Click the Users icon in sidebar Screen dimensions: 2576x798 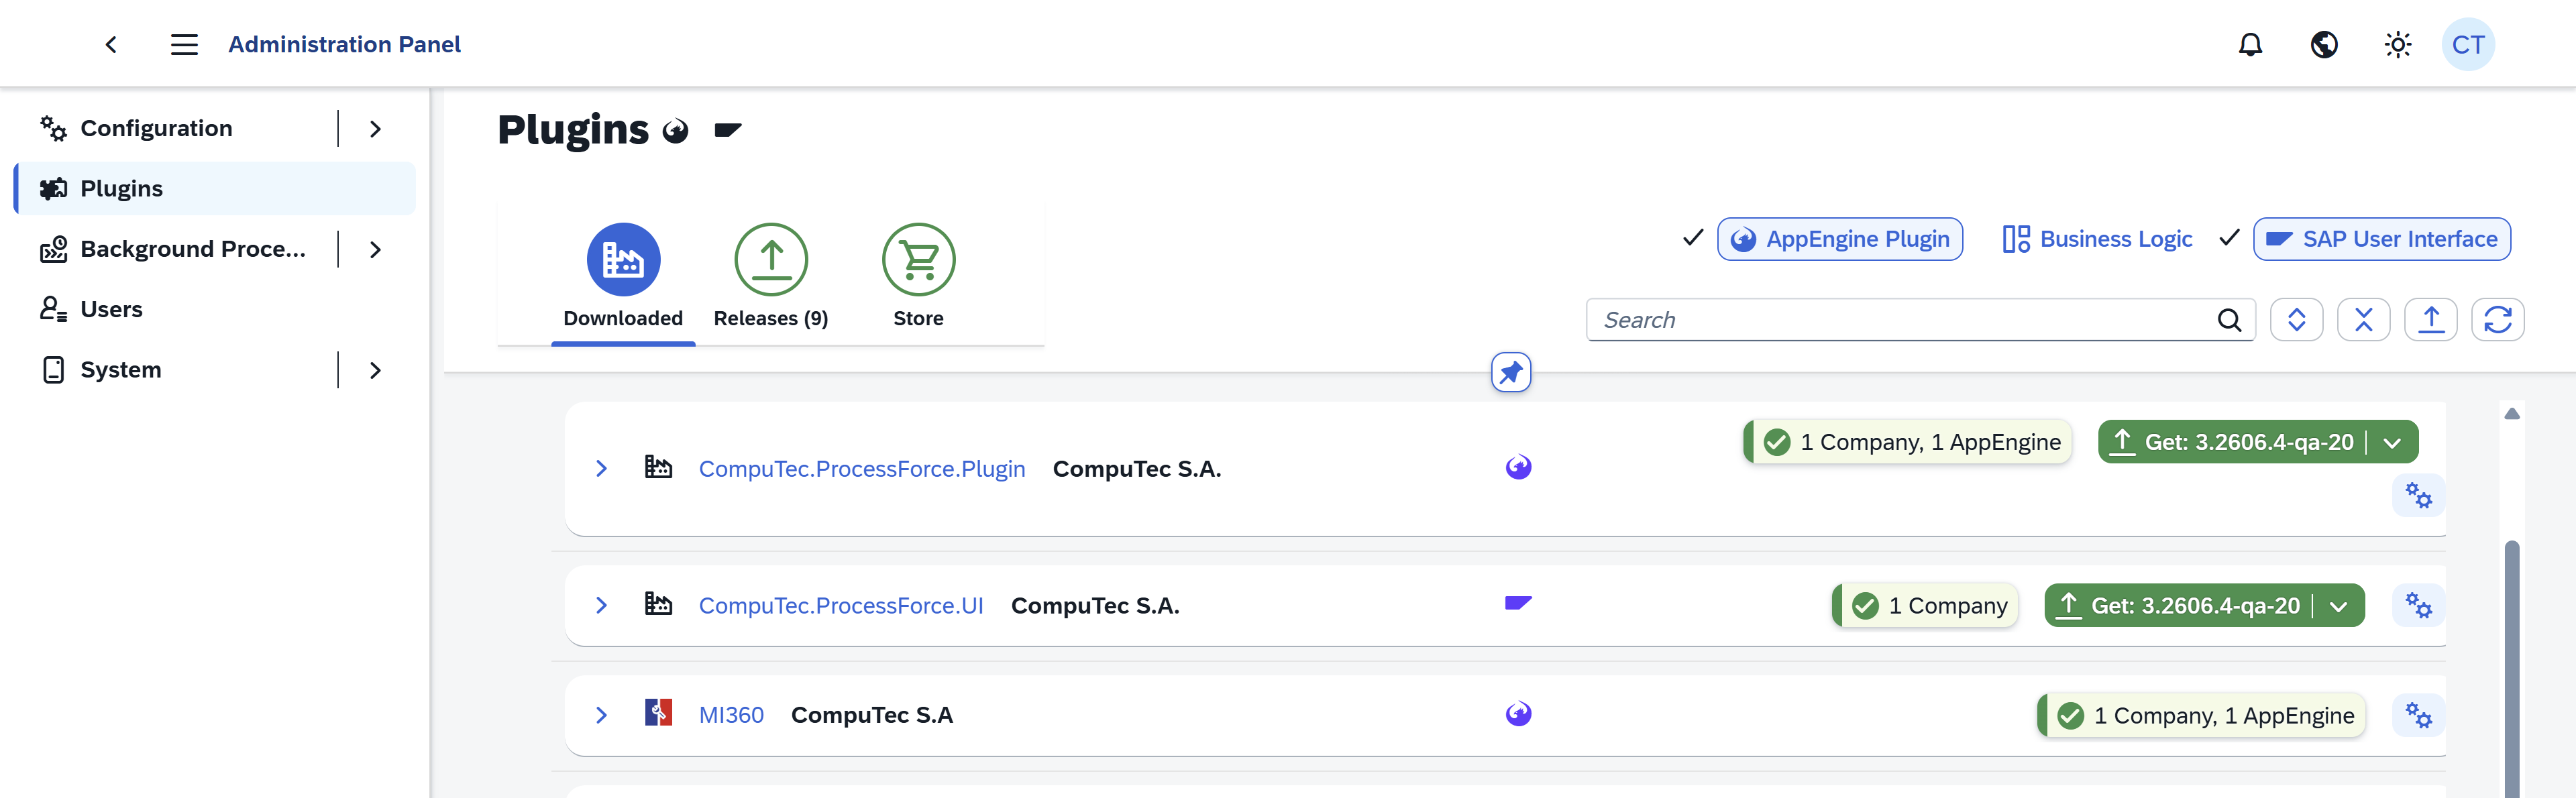pyautogui.click(x=53, y=309)
